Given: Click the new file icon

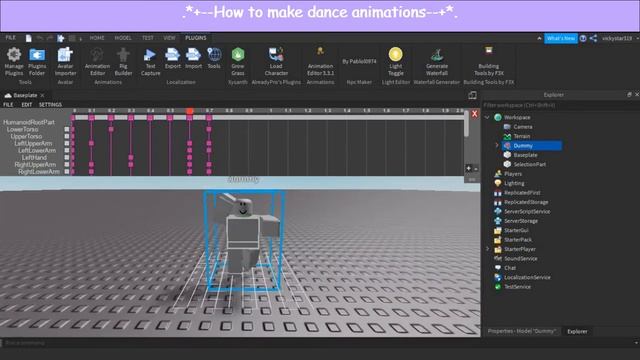Looking at the screenshot, I should click(28, 38).
